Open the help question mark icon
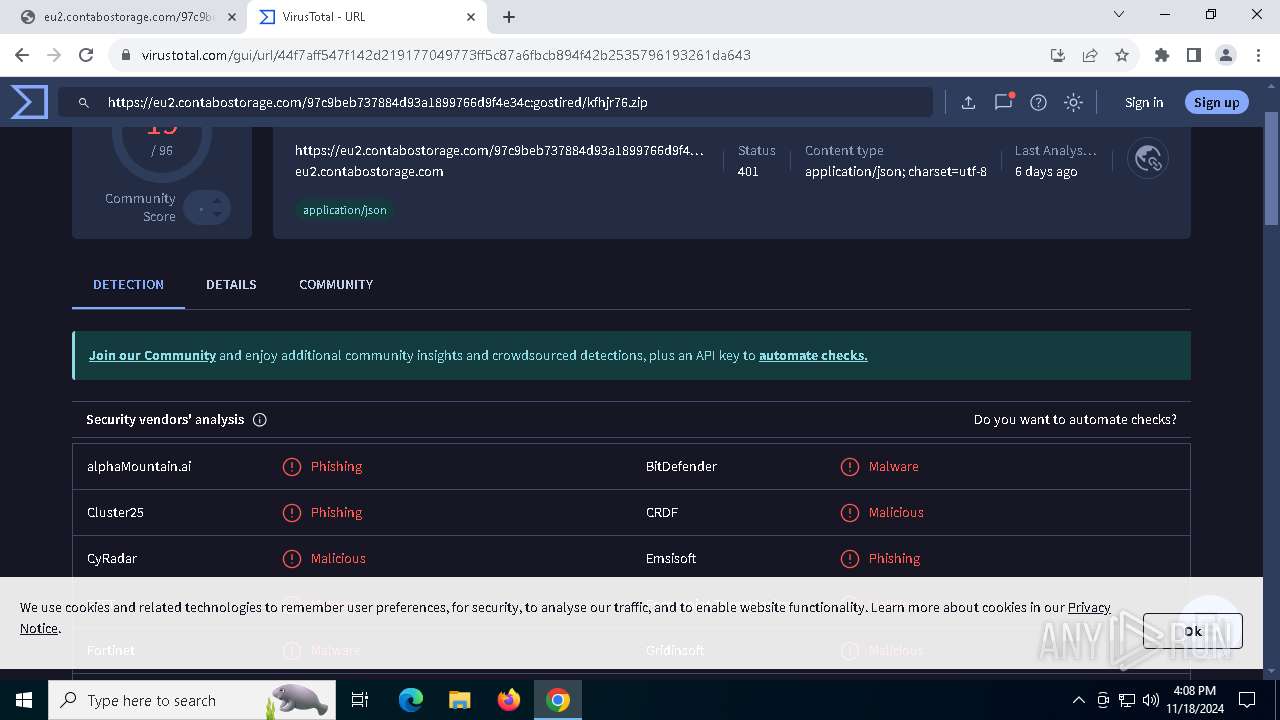The width and height of the screenshot is (1280, 720). pyautogui.click(x=1038, y=102)
